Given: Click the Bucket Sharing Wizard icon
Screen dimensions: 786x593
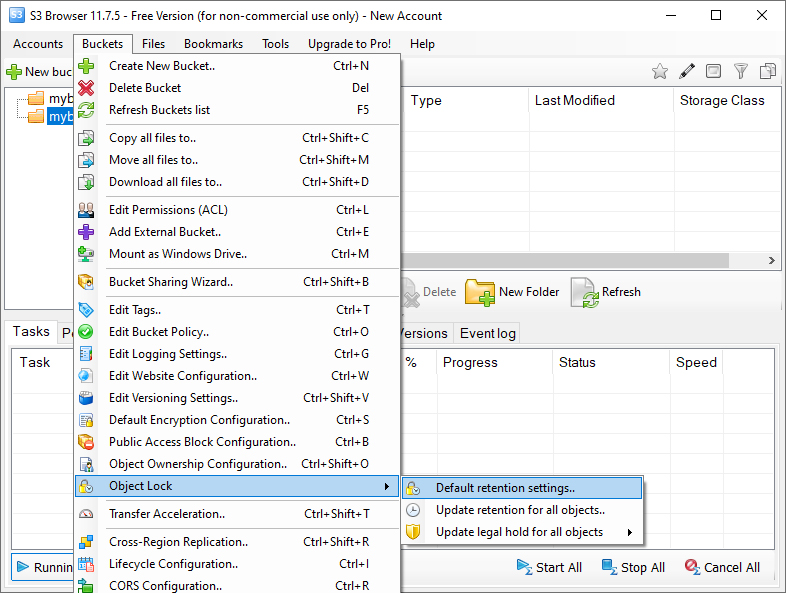Looking at the screenshot, I should click(86, 282).
